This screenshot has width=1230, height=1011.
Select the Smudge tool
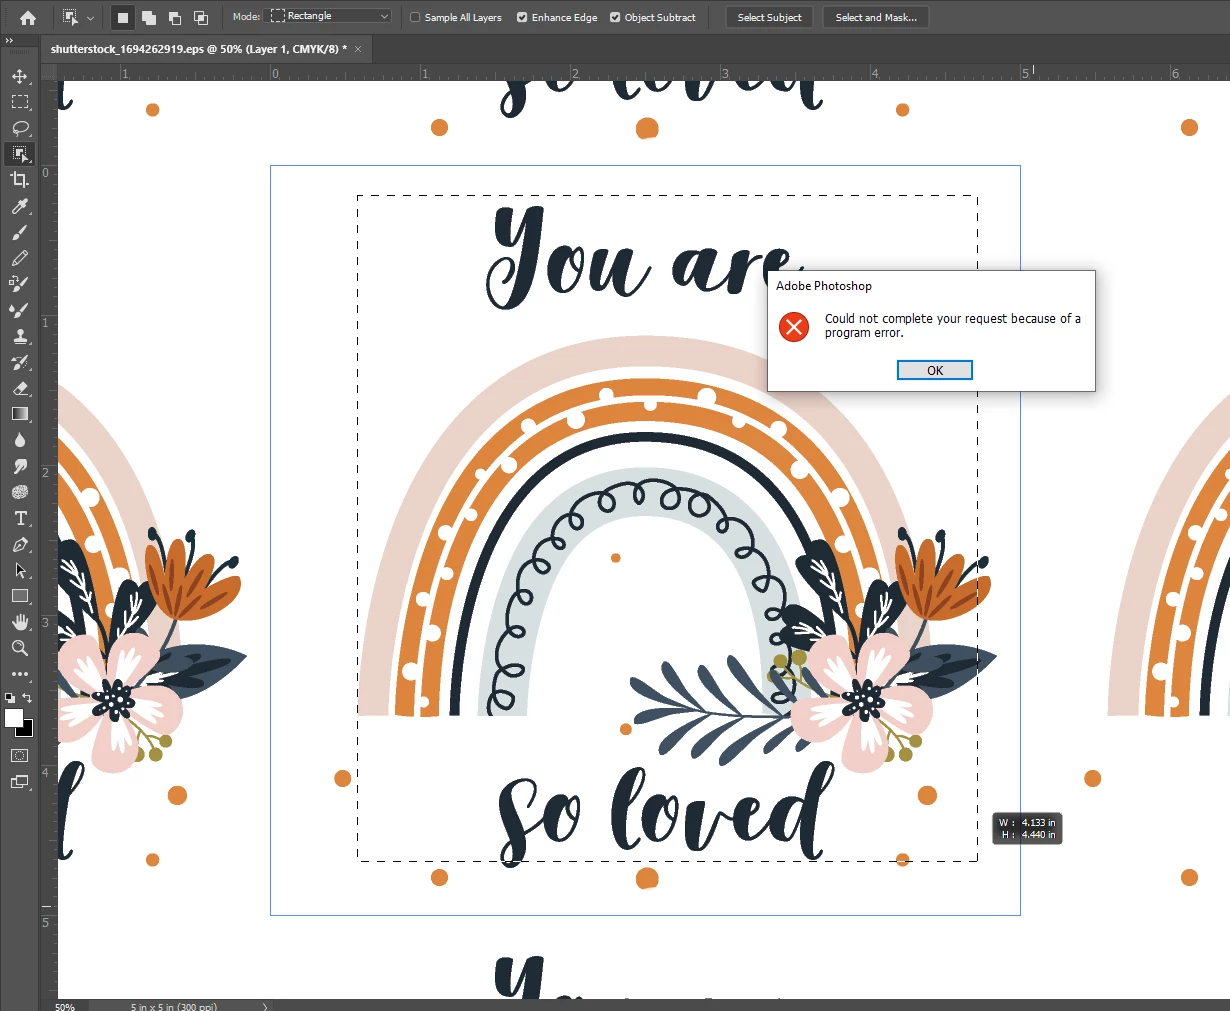[19, 466]
